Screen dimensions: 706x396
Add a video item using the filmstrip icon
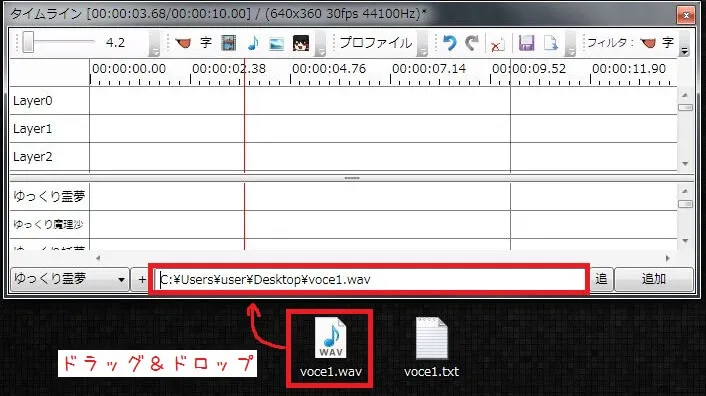pos(229,43)
